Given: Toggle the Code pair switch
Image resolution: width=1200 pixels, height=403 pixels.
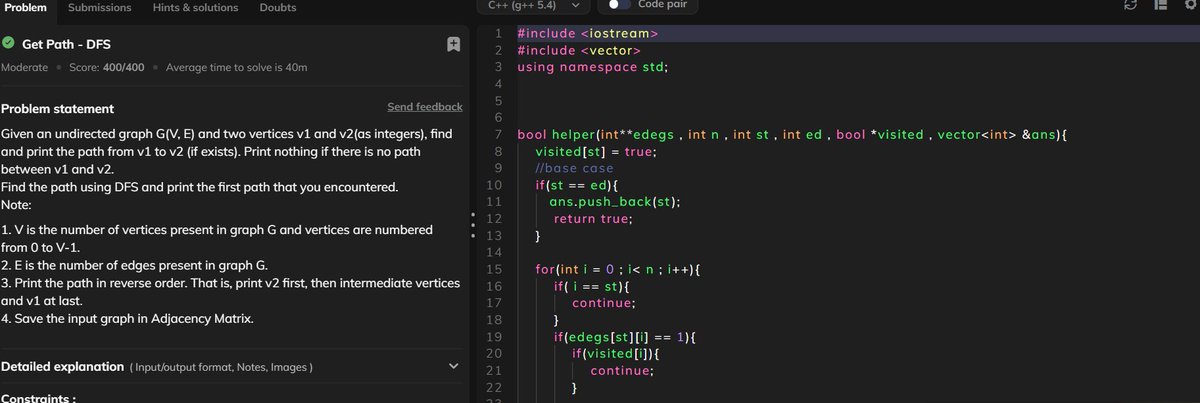Looking at the screenshot, I should point(620,5).
